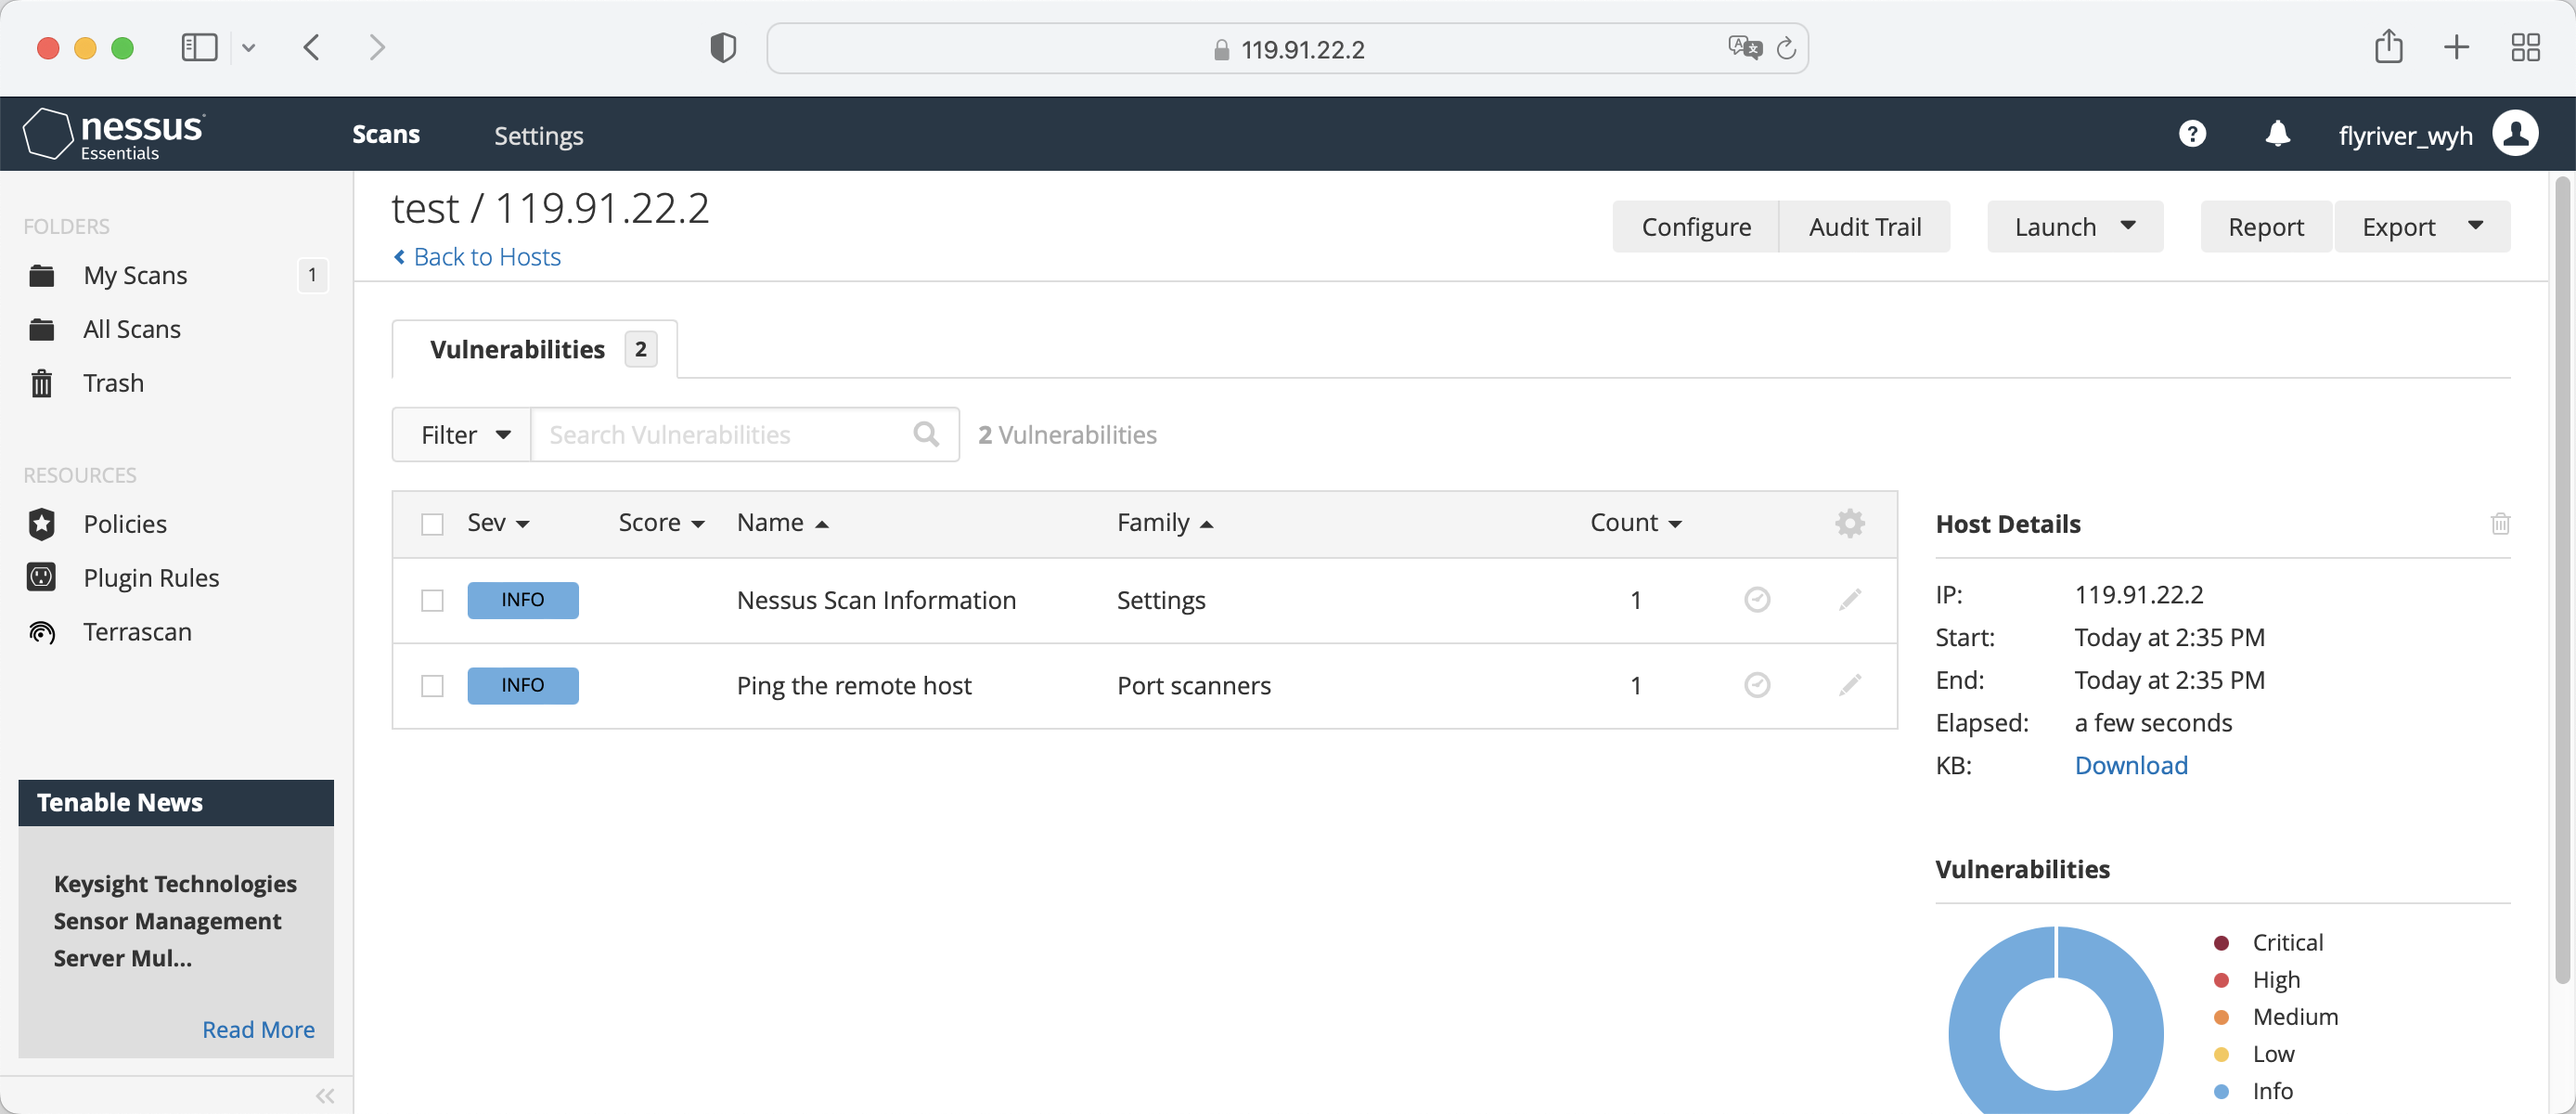
Task: Click the Trash bin icon in sidebar
Action: pyautogui.click(x=42, y=383)
